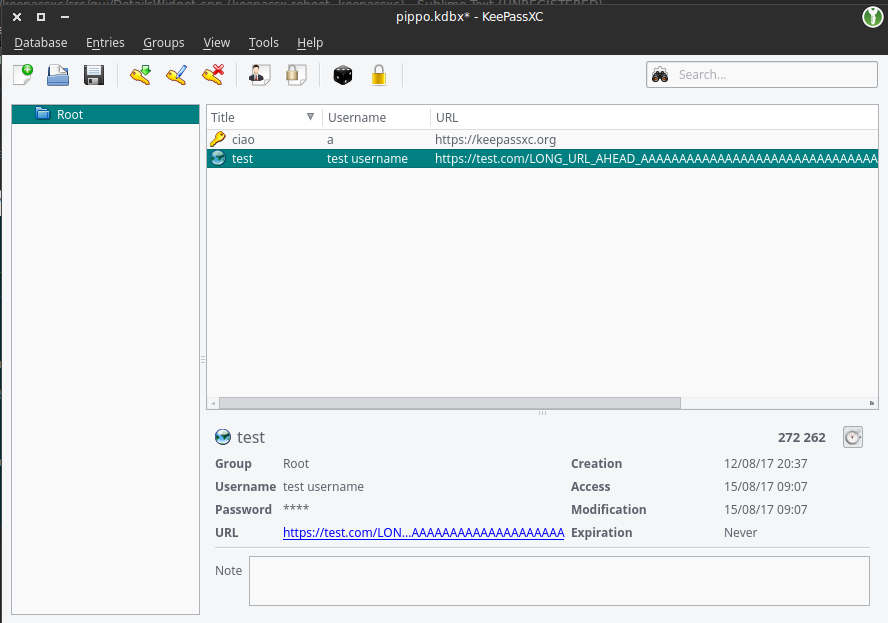
Task: Close the KeePassXC window
Action: click(x=17, y=17)
